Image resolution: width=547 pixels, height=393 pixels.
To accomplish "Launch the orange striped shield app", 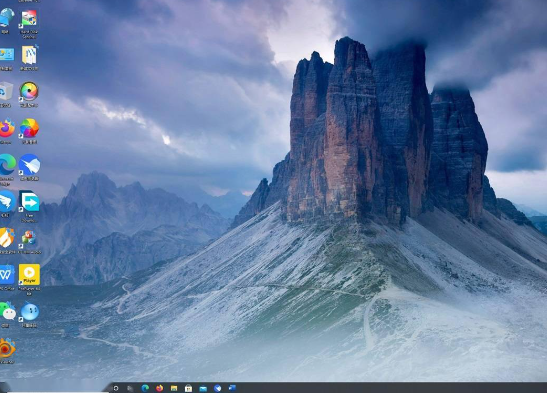I will click(x=7, y=238).
